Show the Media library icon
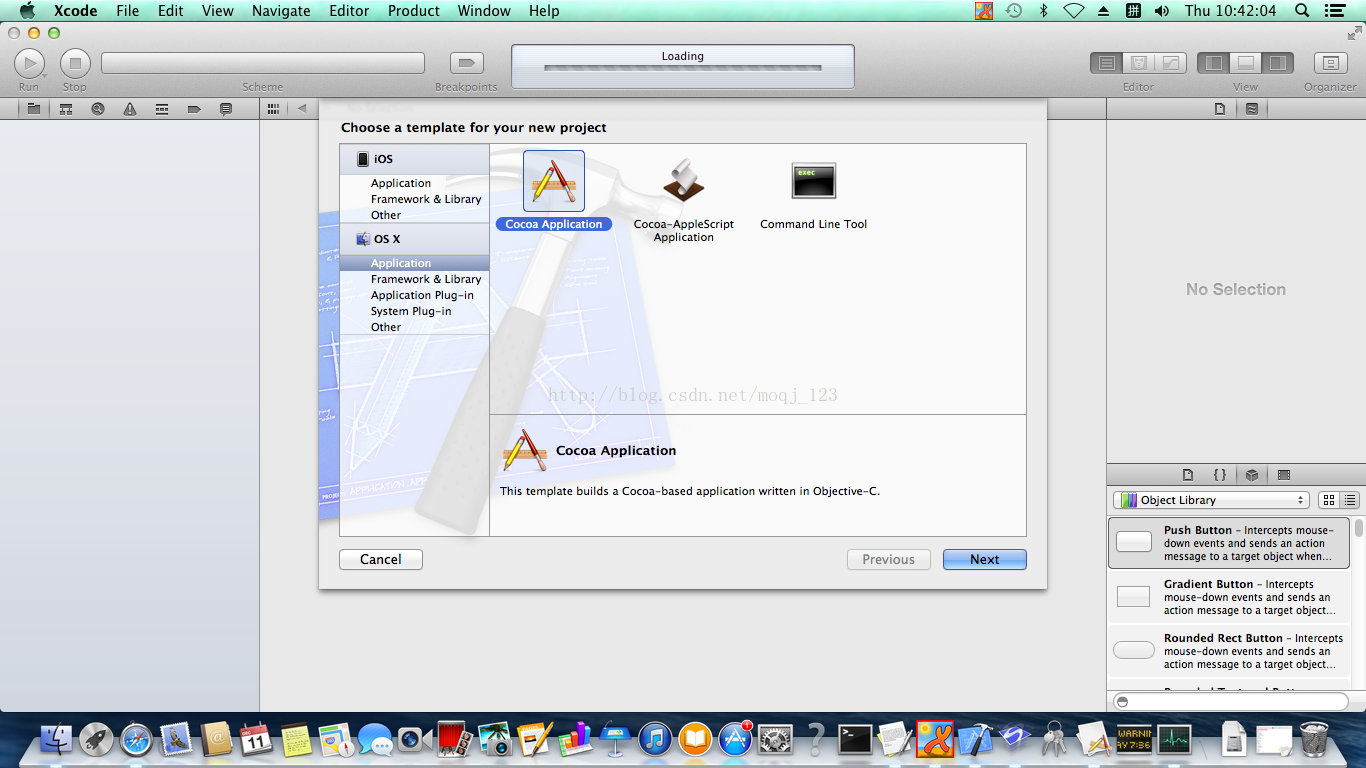This screenshot has width=1366, height=768. click(1284, 475)
